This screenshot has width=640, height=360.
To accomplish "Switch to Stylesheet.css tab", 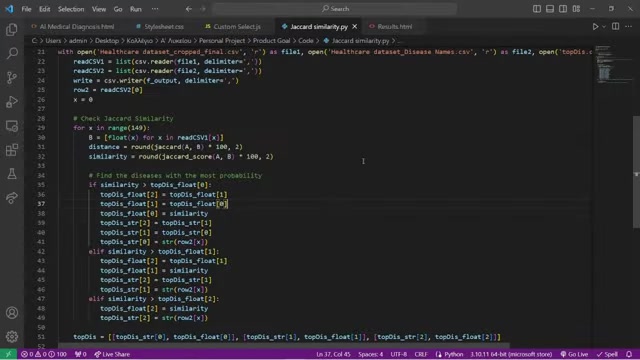I will [160, 27].
